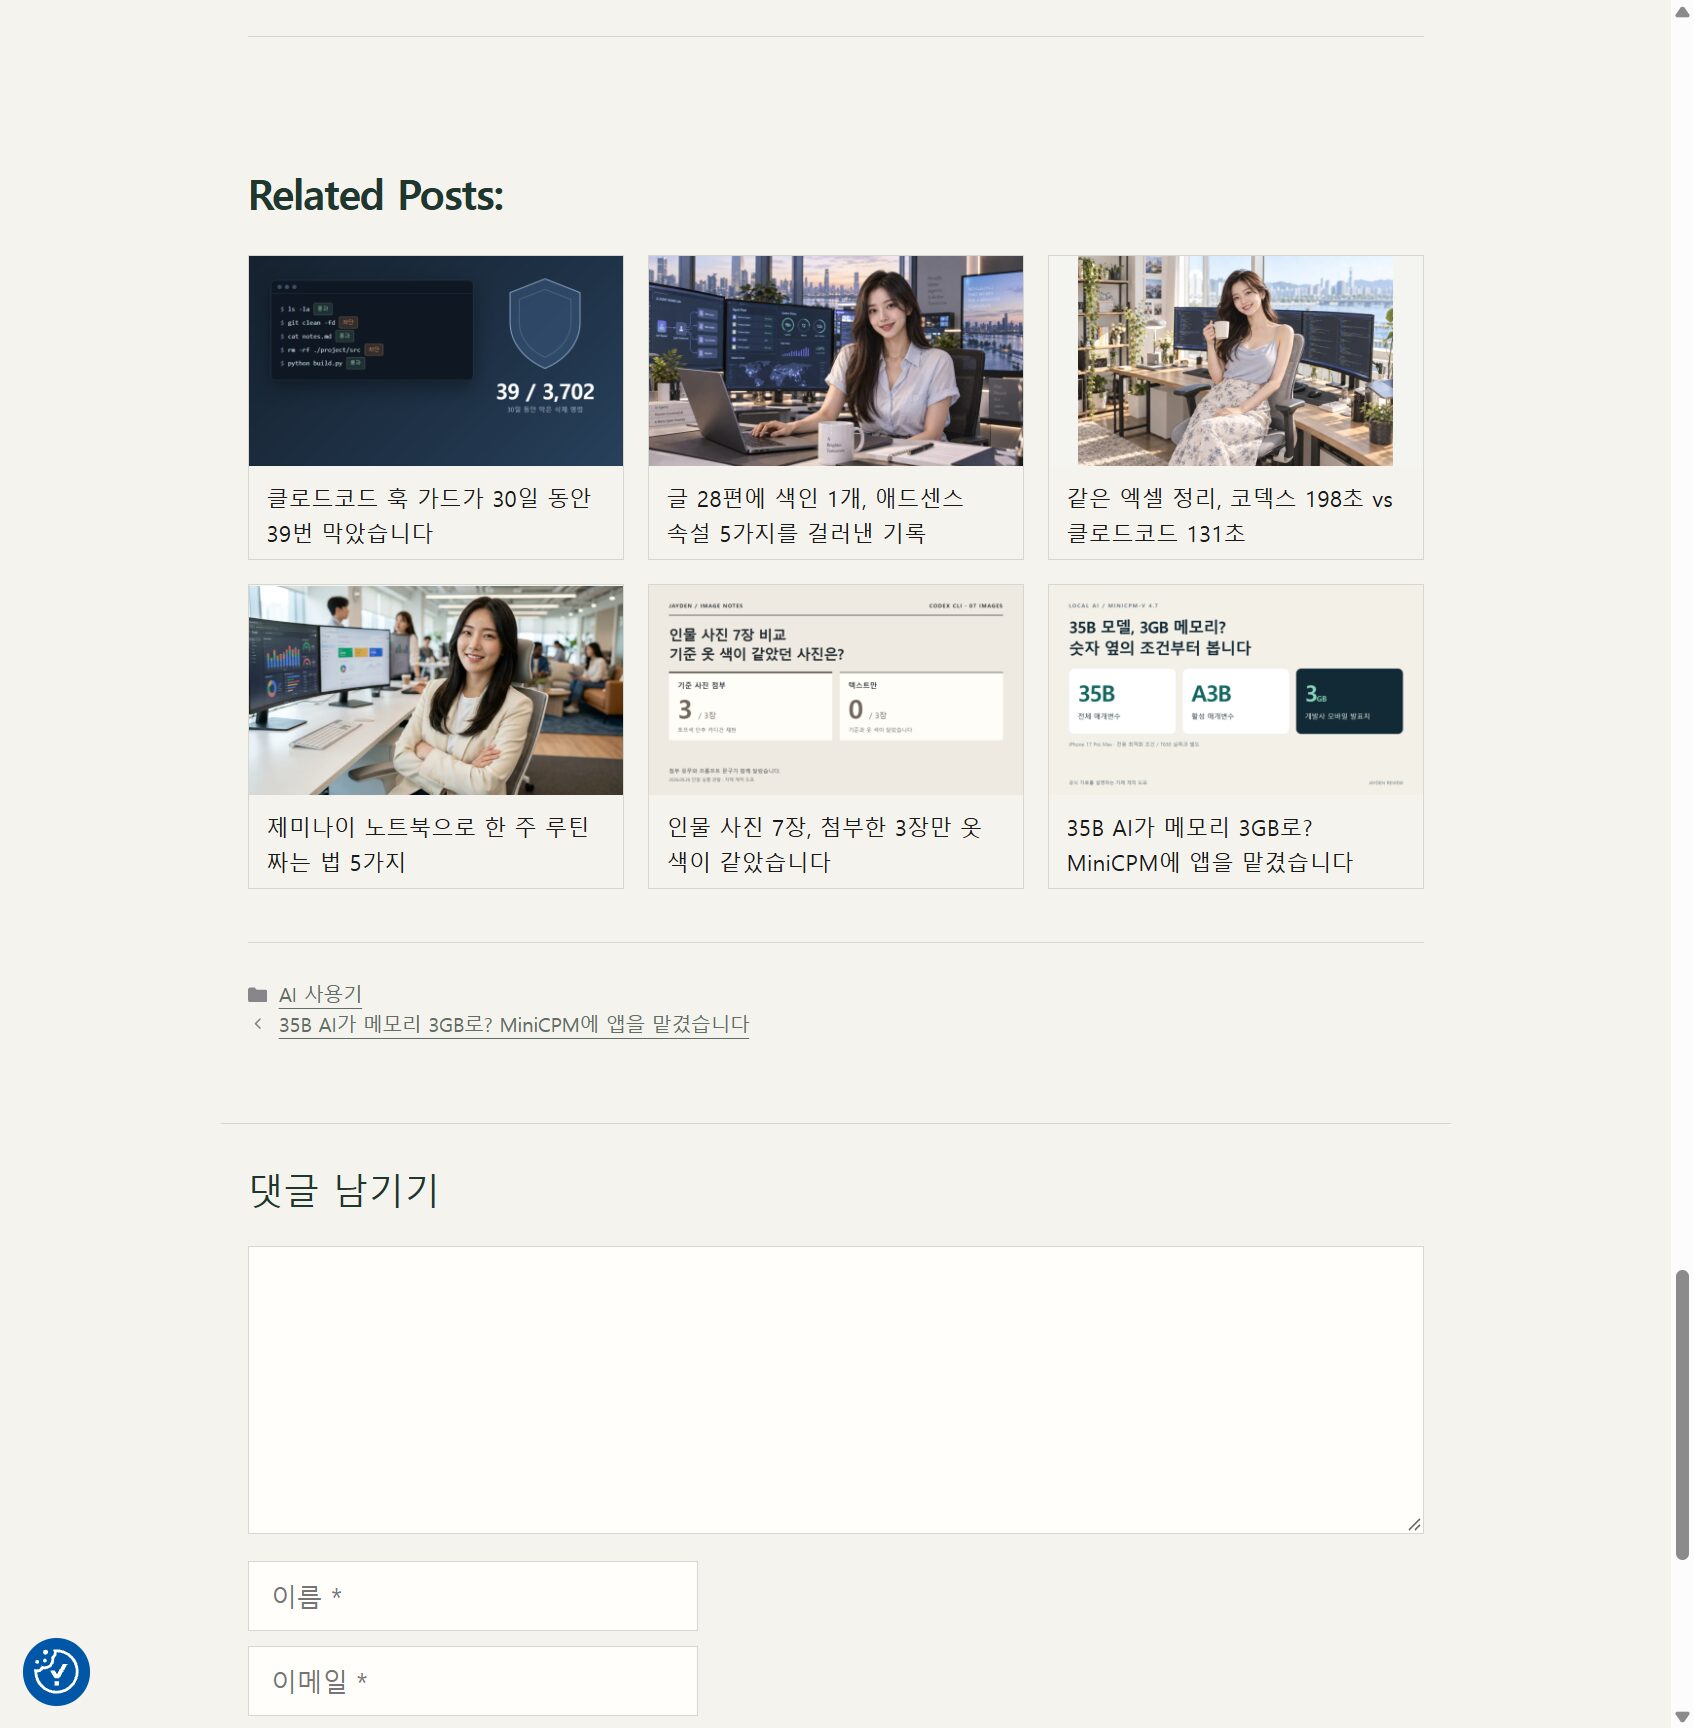Click the 35B 모델, 3GB 메모리 thumbnail

point(1236,690)
